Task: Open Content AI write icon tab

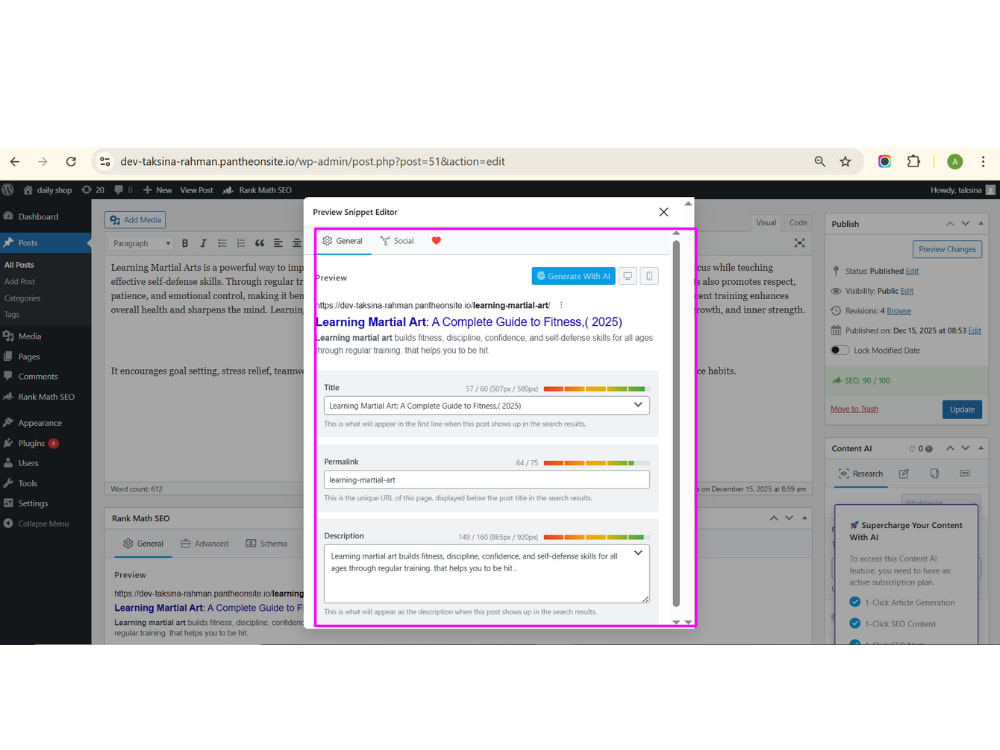Action: (x=904, y=474)
